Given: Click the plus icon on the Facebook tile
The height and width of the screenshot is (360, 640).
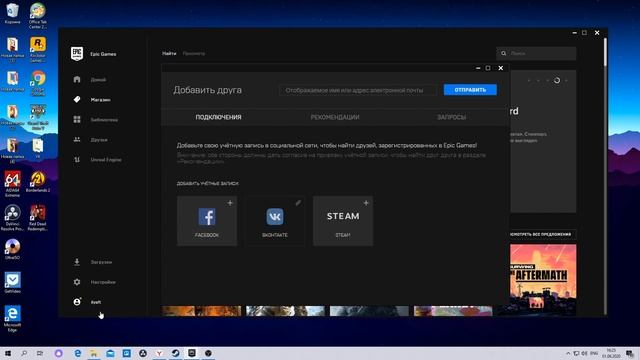Looking at the screenshot, I should coord(230,203).
